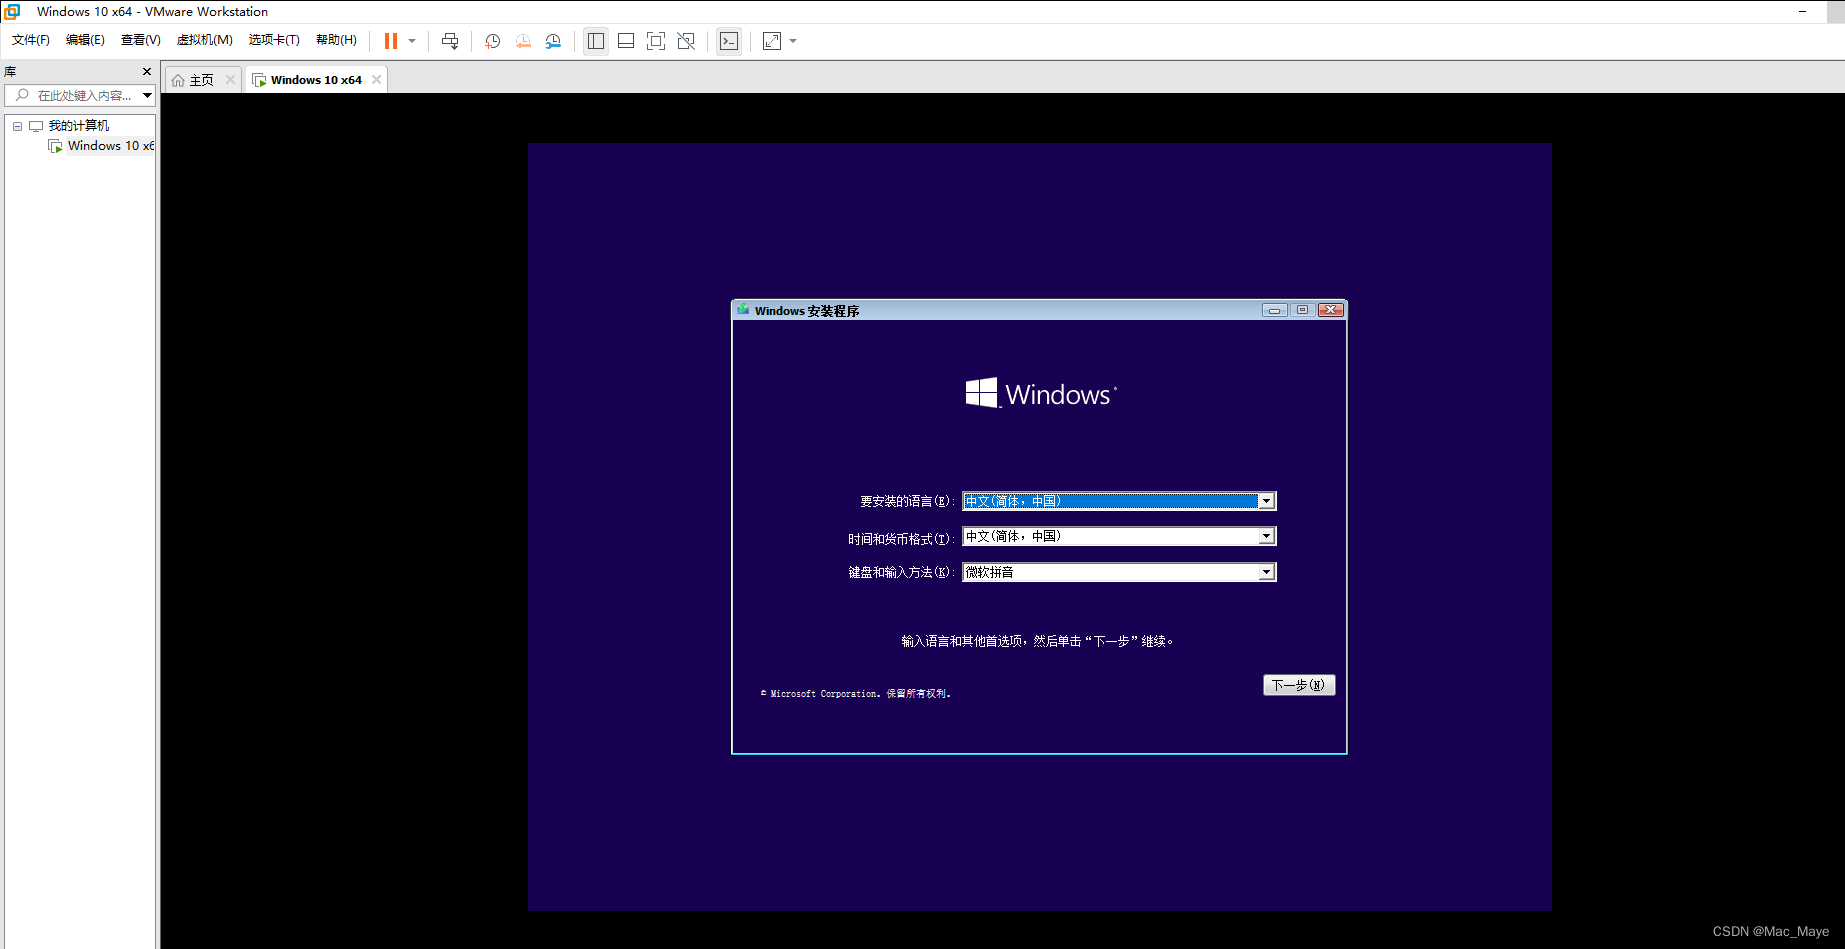Revert the VM to its previous snapshot

523,41
